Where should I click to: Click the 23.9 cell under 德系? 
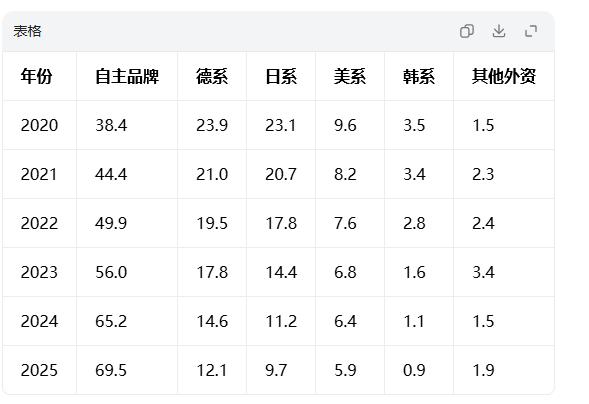coord(212,125)
